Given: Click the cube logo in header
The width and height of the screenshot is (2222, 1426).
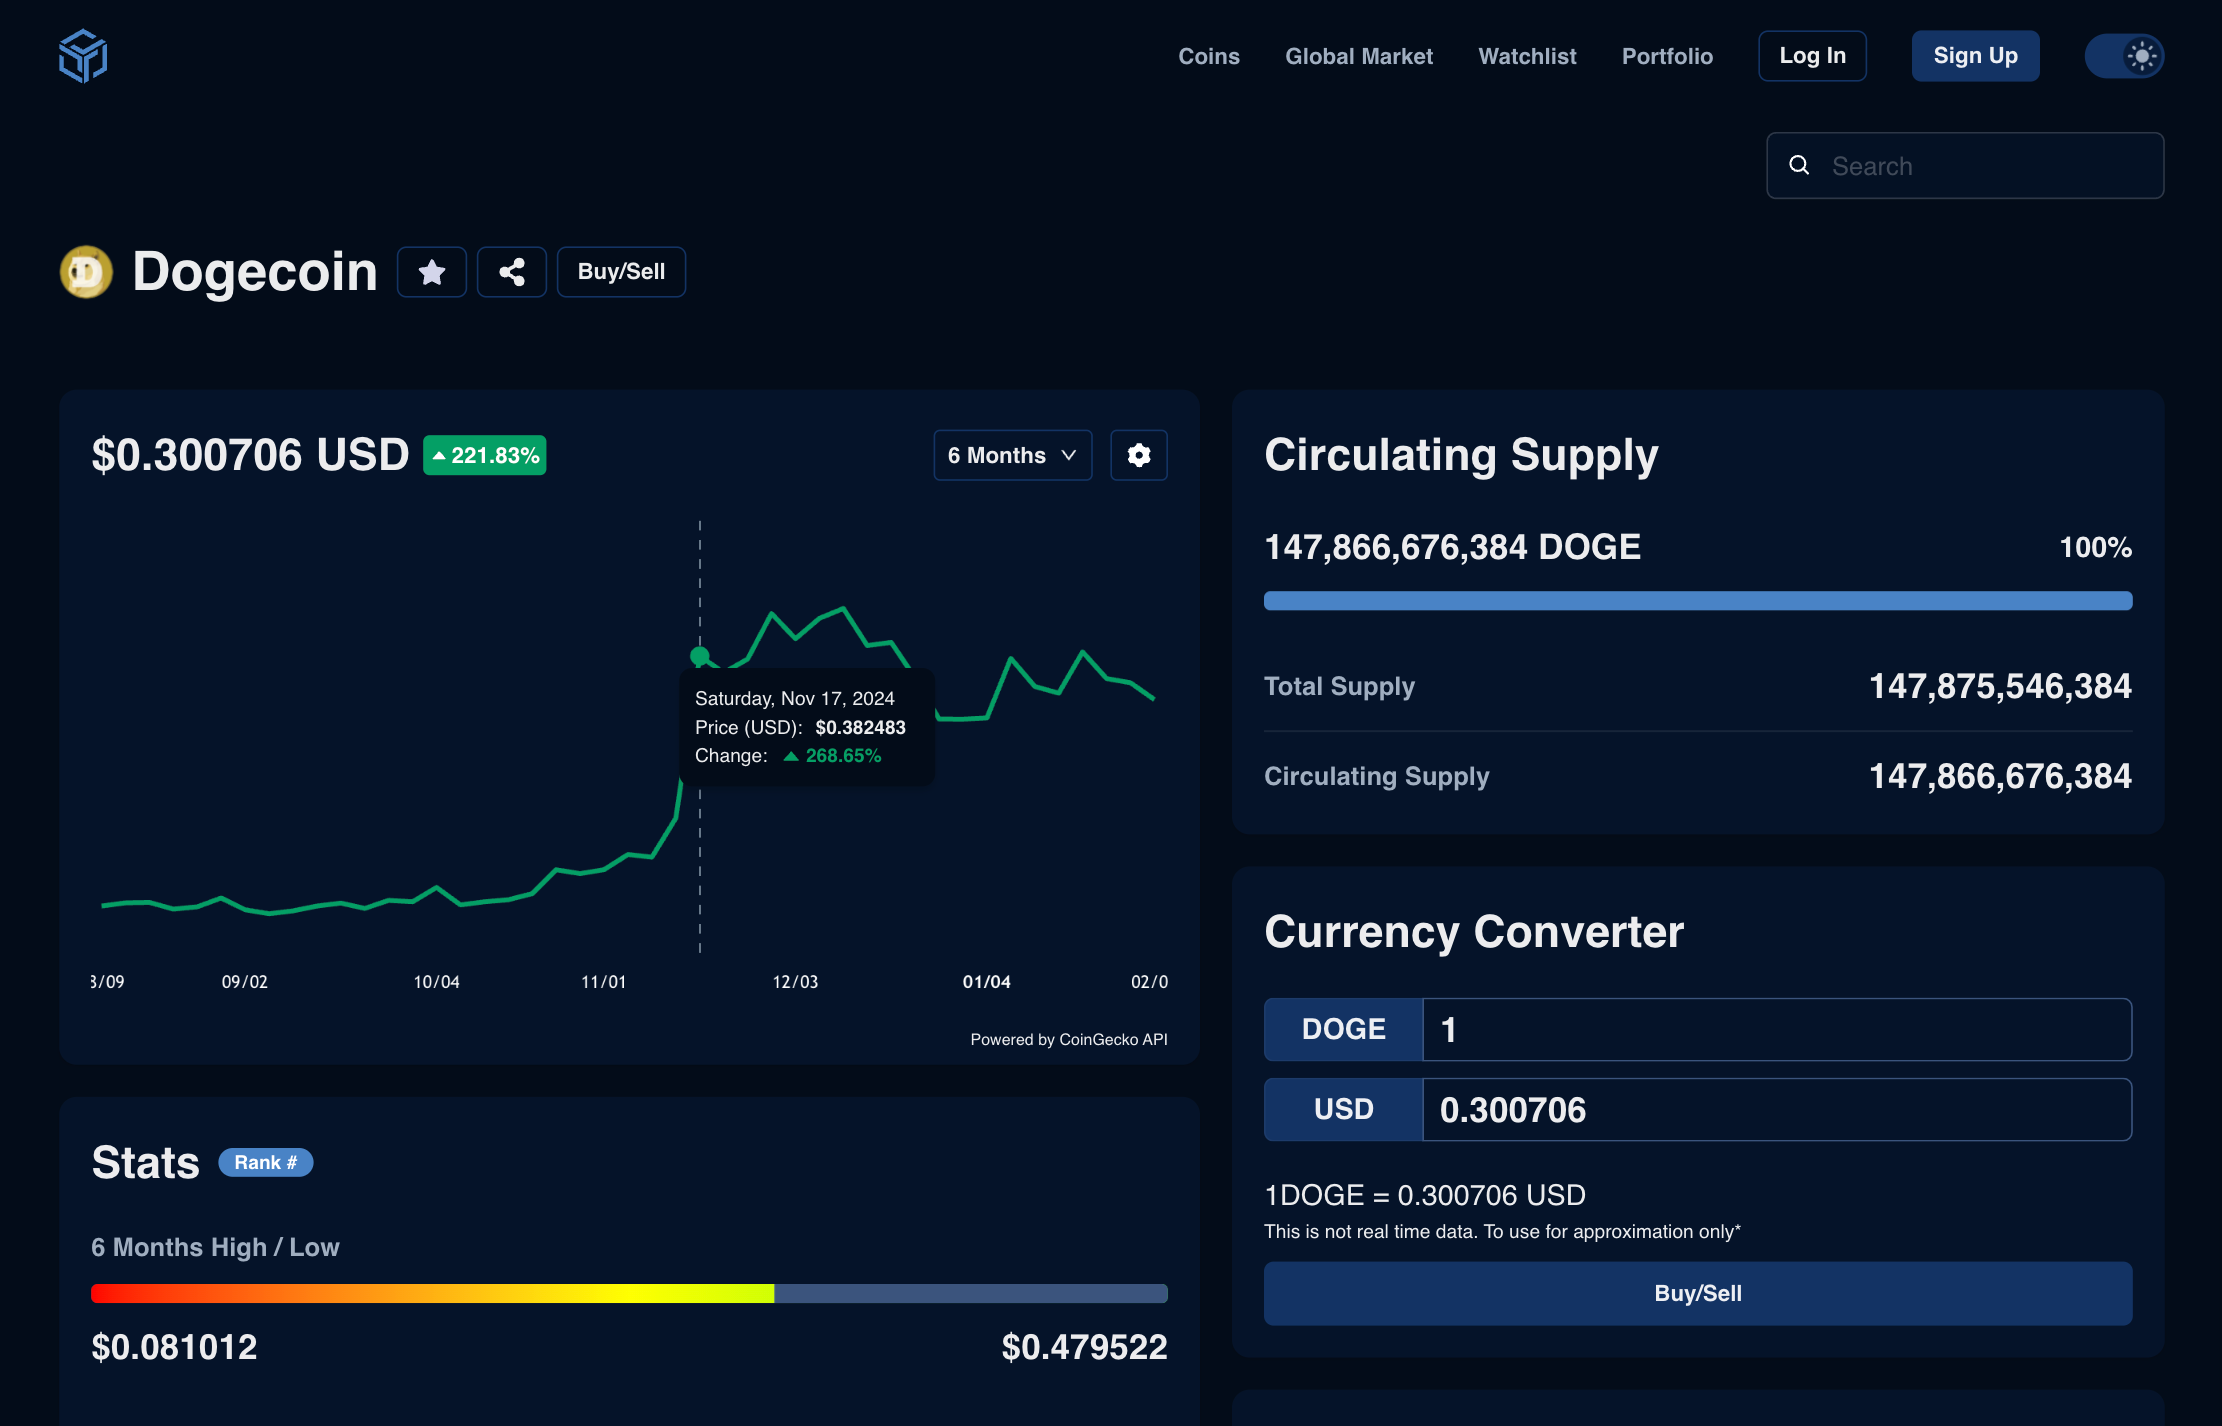Looking at the screenshot, I should coord(83,56).
